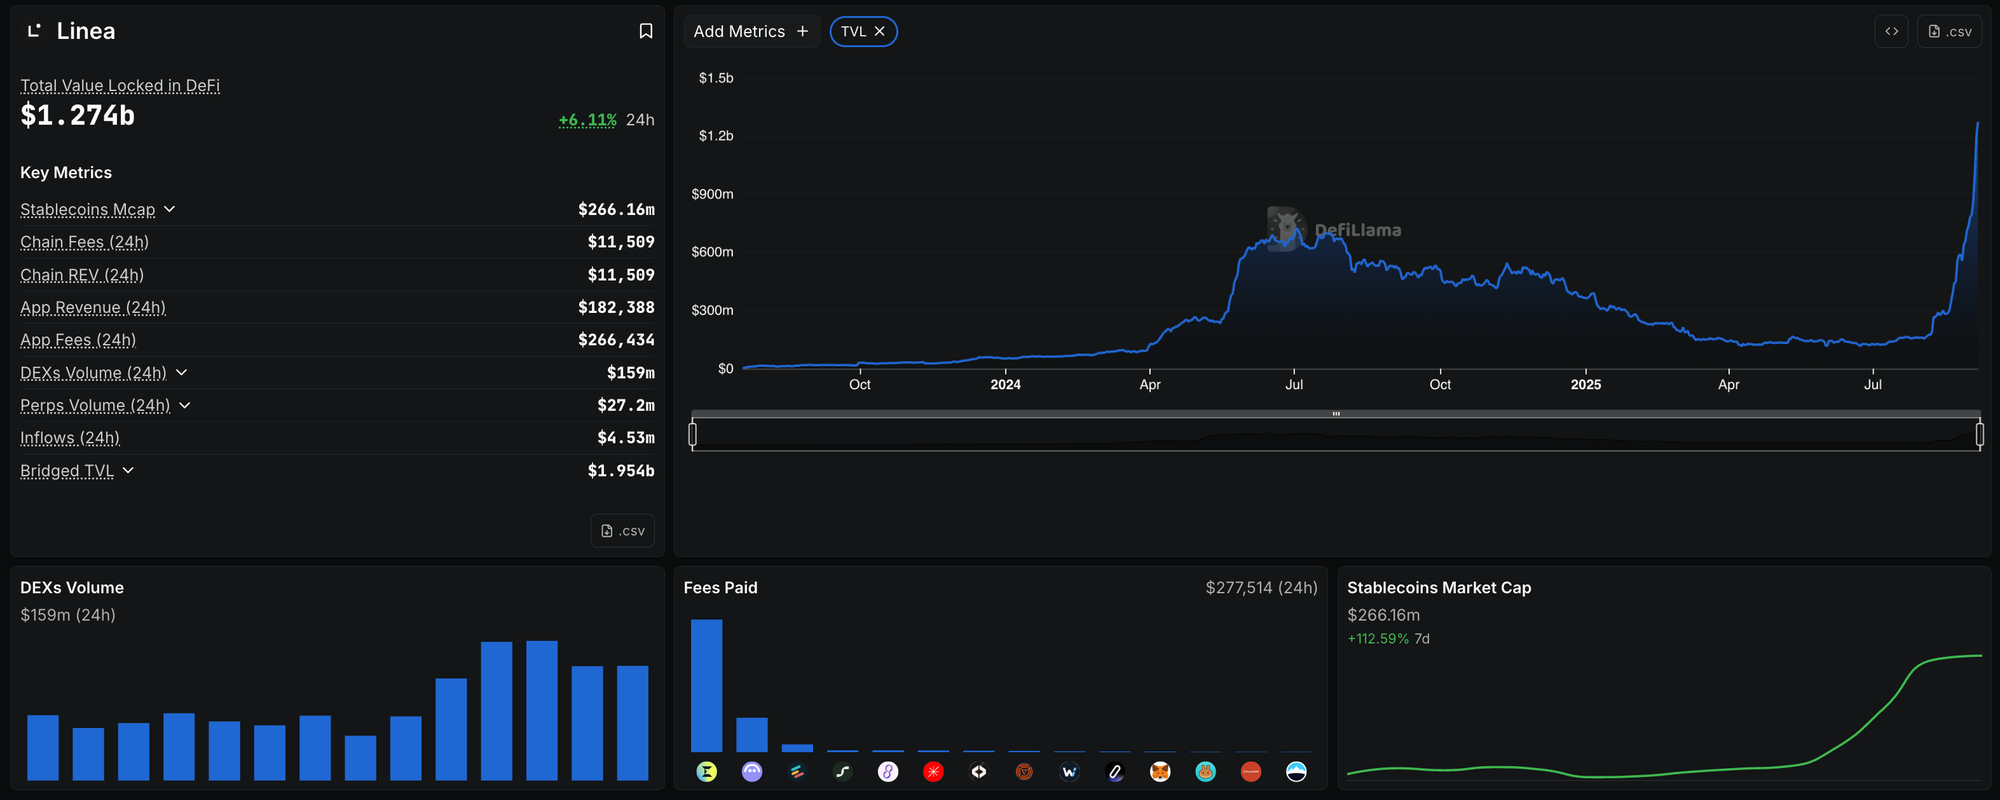Click the purple ghost protocol icon

point(752,771)
